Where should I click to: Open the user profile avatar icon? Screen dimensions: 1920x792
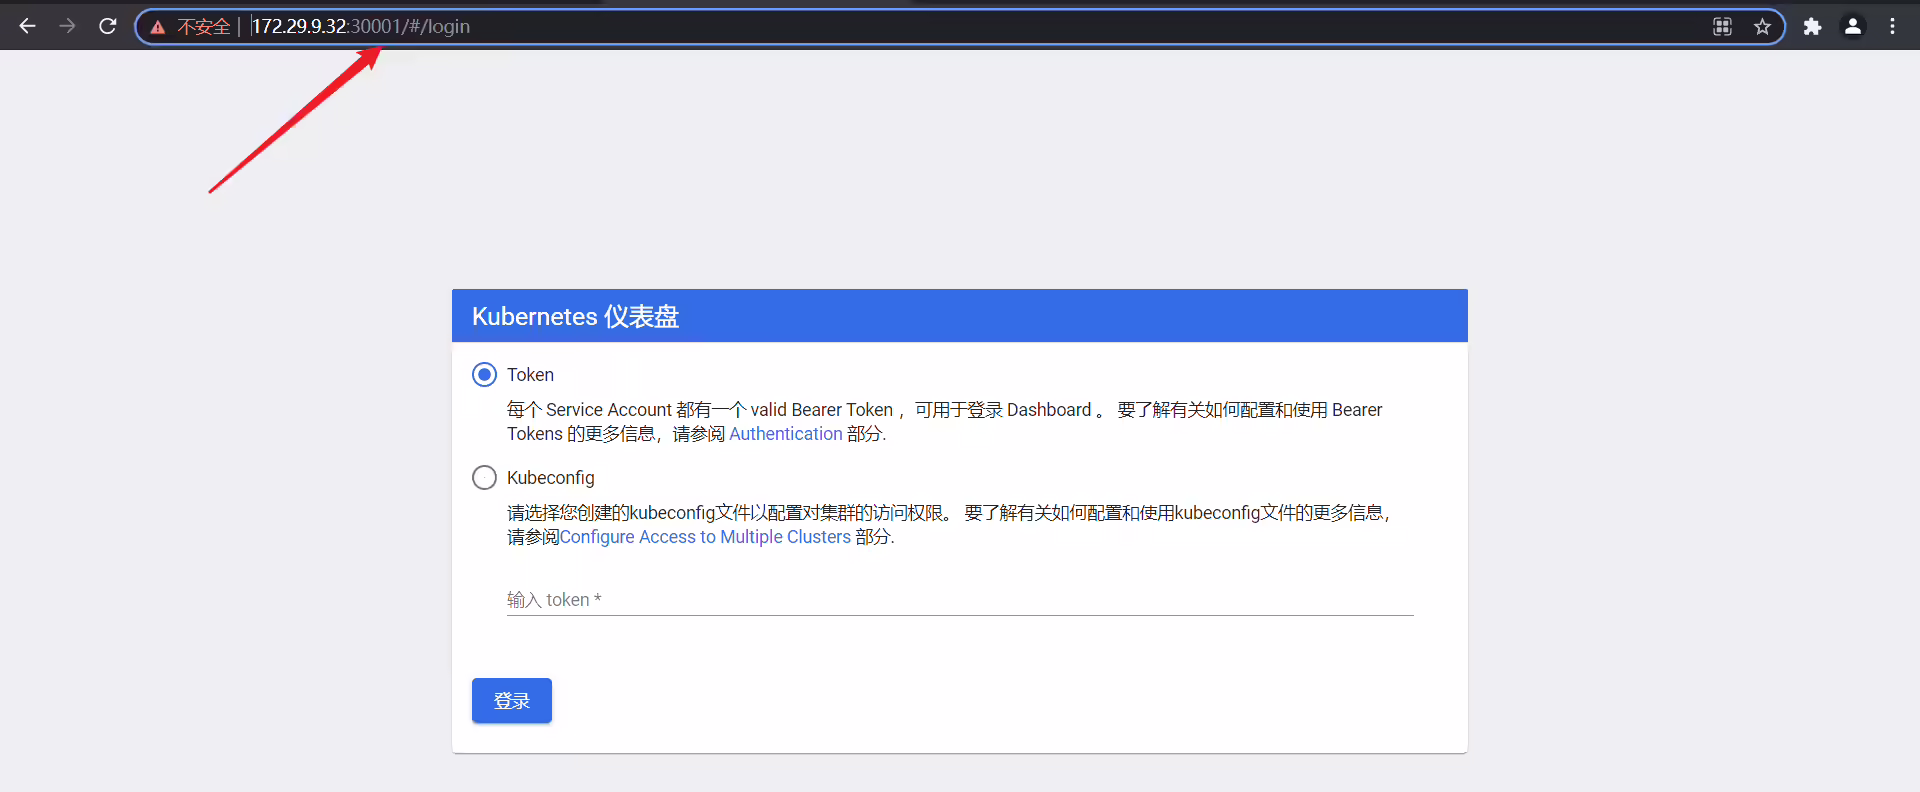coord(1853,27)
